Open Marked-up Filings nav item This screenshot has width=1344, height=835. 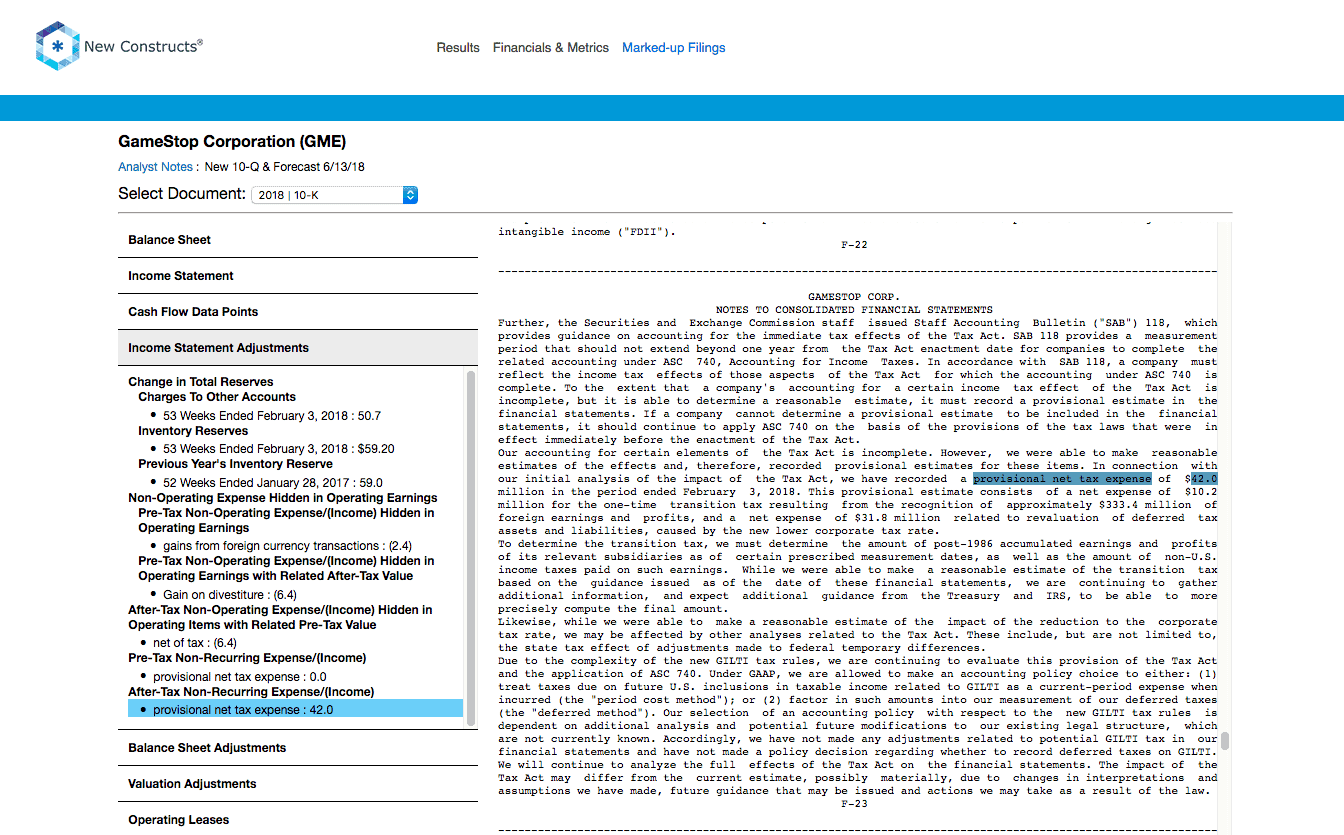(674, 47)
